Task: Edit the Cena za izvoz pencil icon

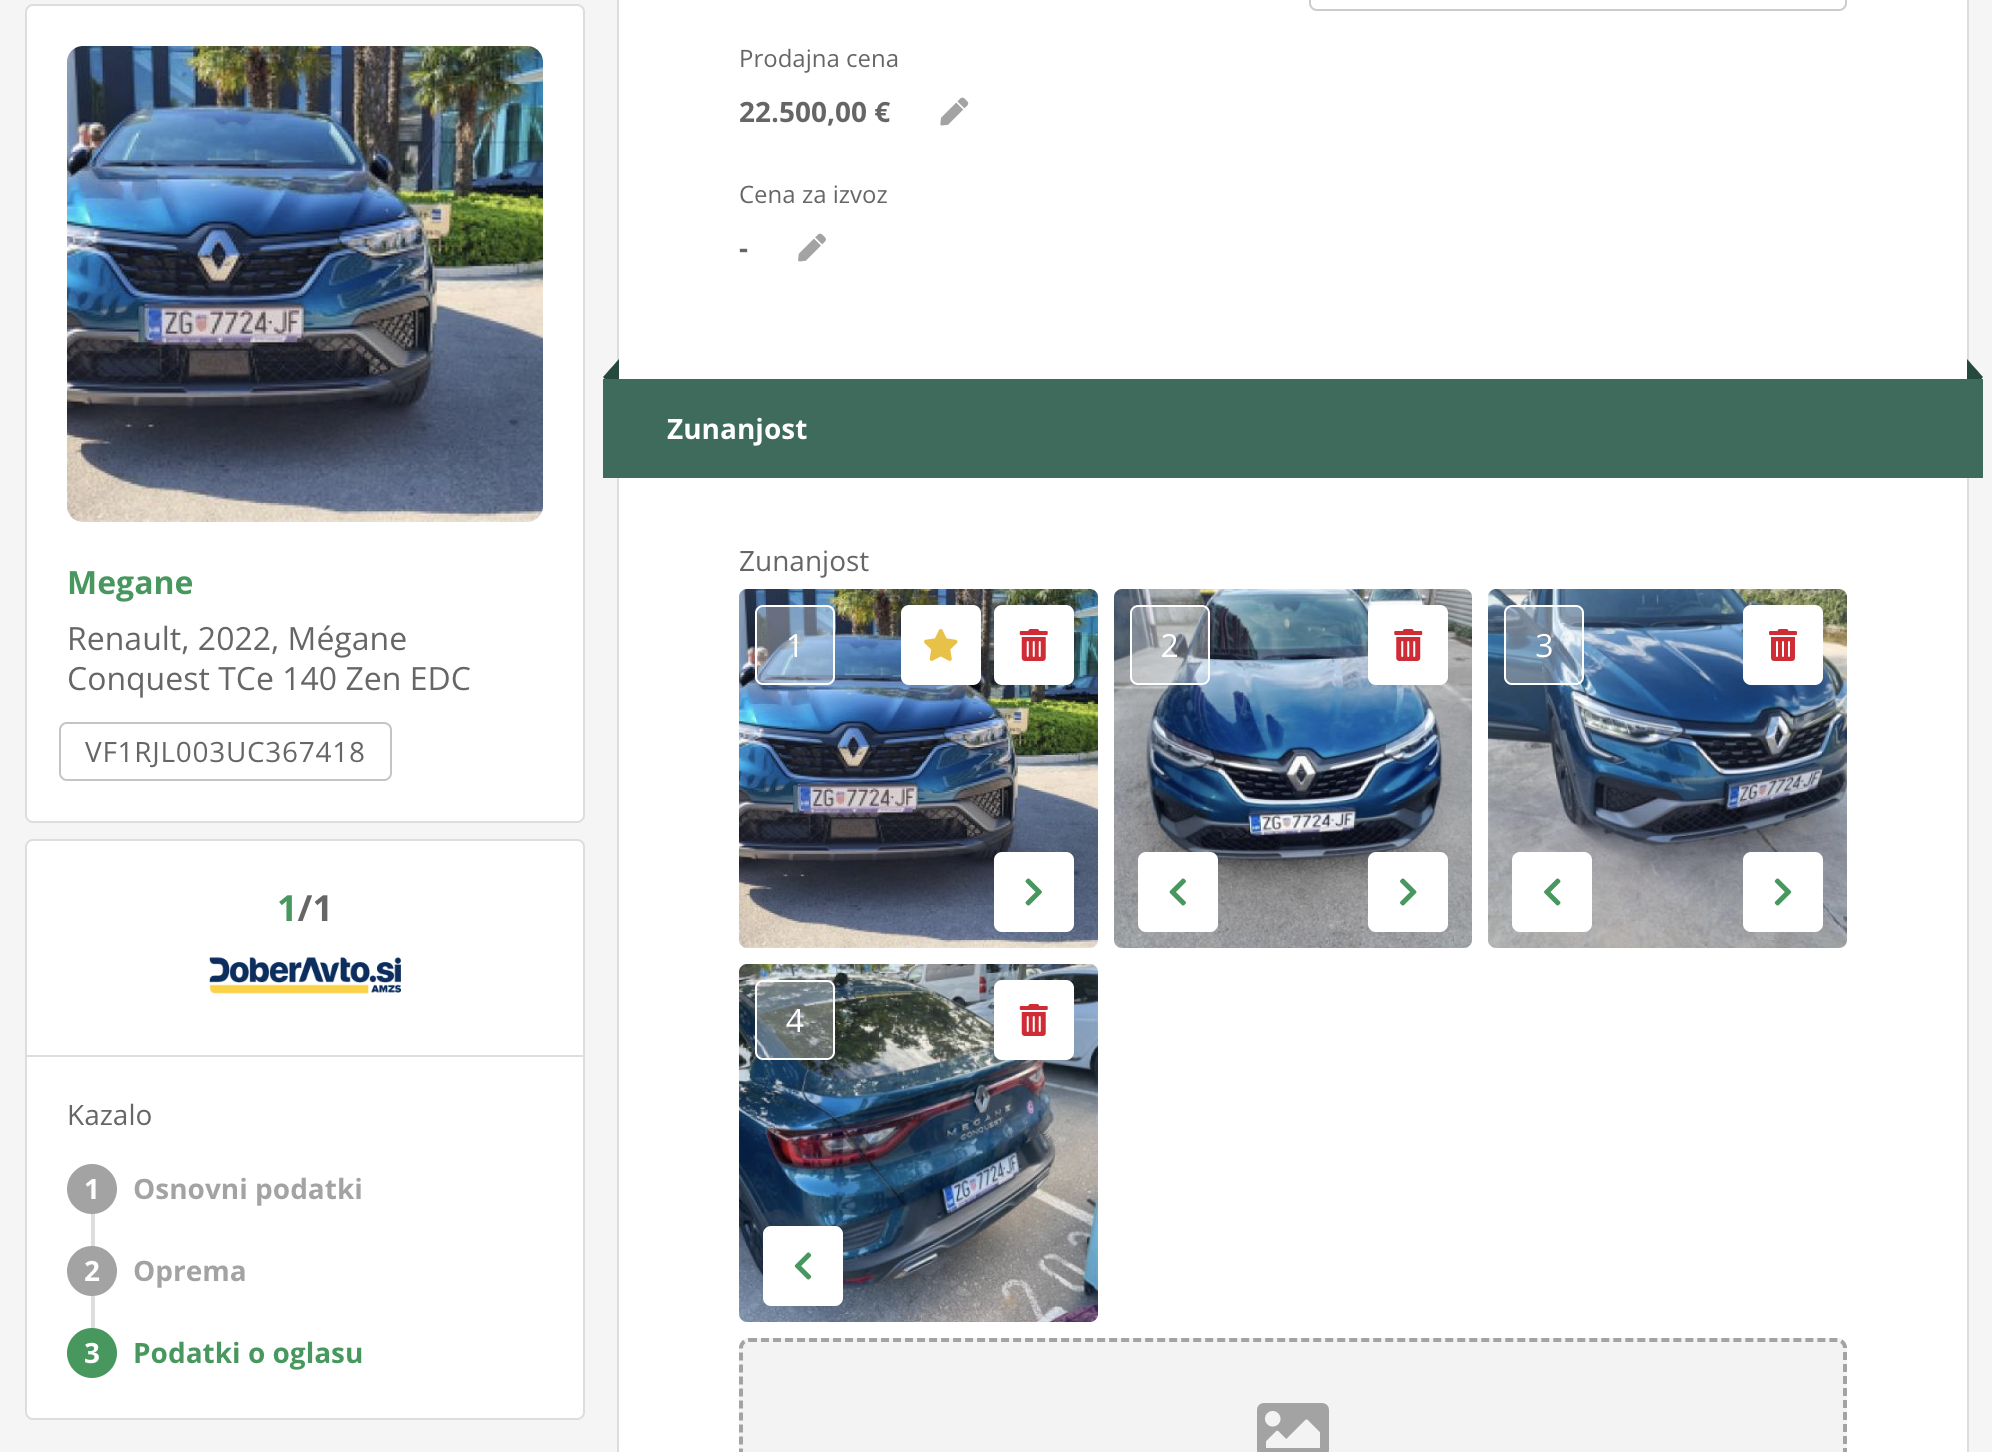Action: (x=812, y=247)
